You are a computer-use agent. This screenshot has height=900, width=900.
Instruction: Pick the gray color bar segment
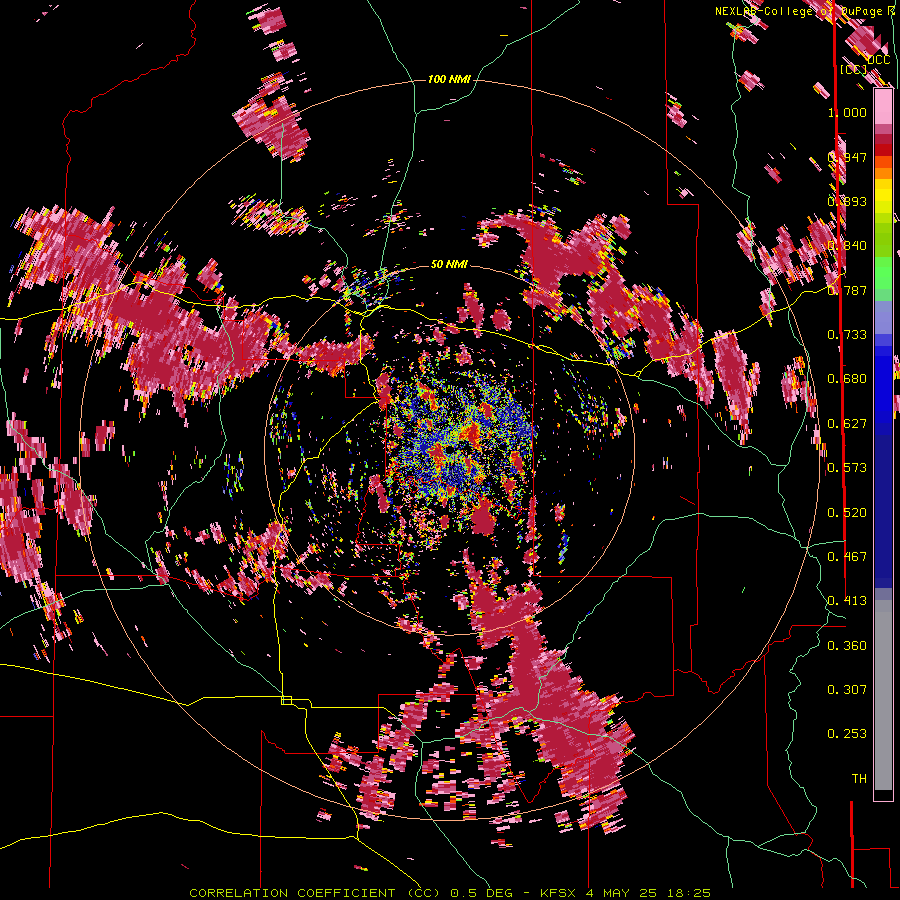pyautogui.click(x=883, y=695)
